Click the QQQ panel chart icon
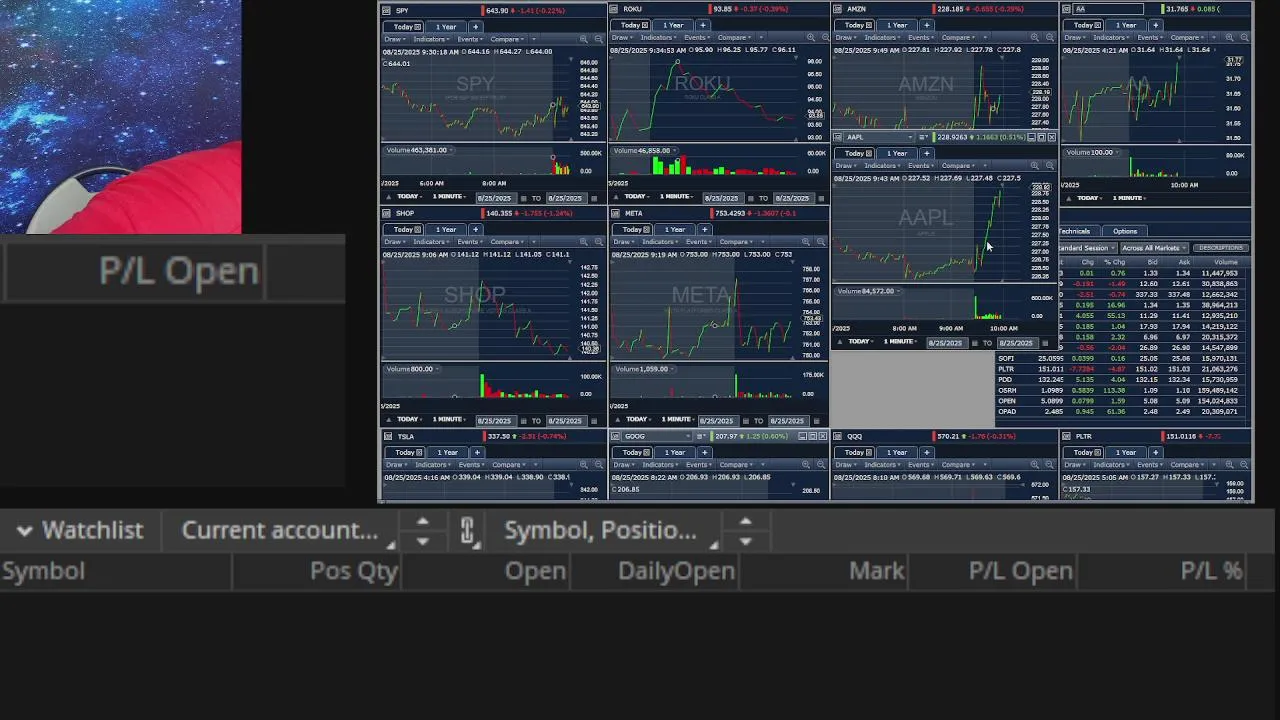Image resolution: width=1280 pixels, height=720 pixels. 838,436
